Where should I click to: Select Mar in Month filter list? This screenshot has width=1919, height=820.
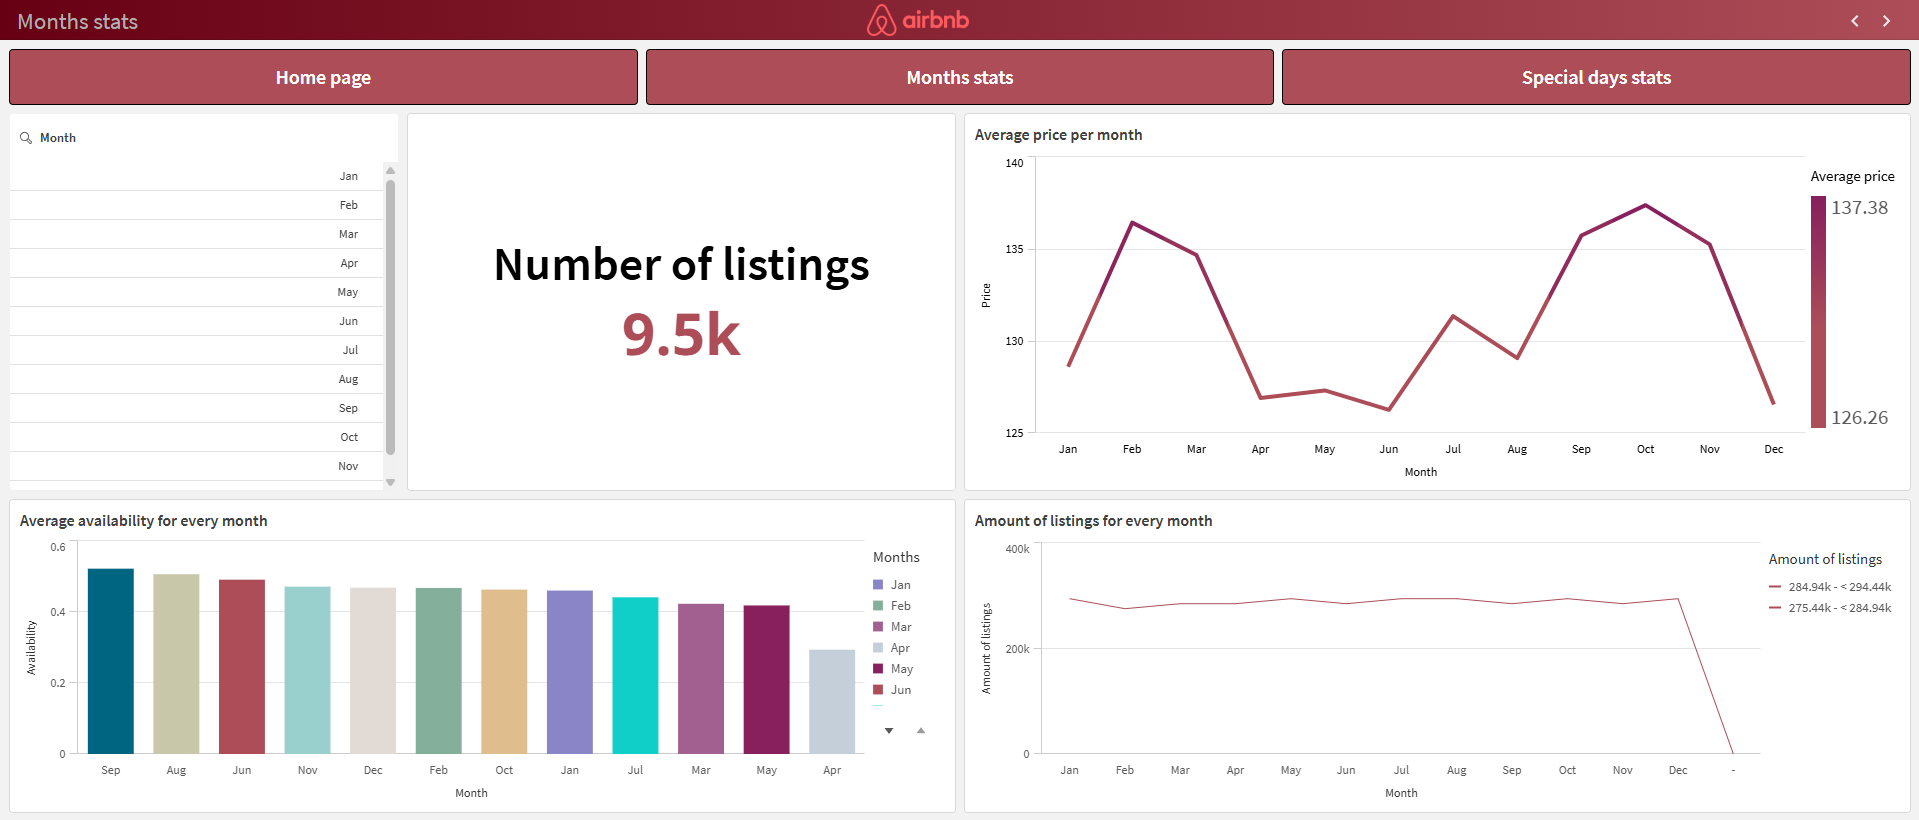[x=197, y=234]
